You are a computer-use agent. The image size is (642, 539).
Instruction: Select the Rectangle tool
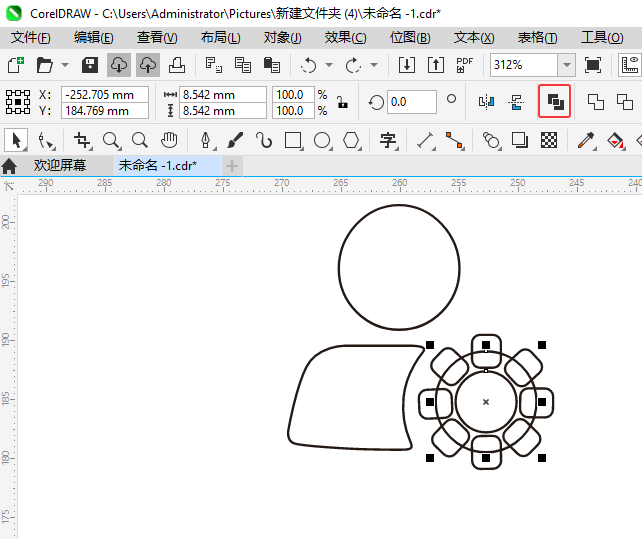coord(293,140)
